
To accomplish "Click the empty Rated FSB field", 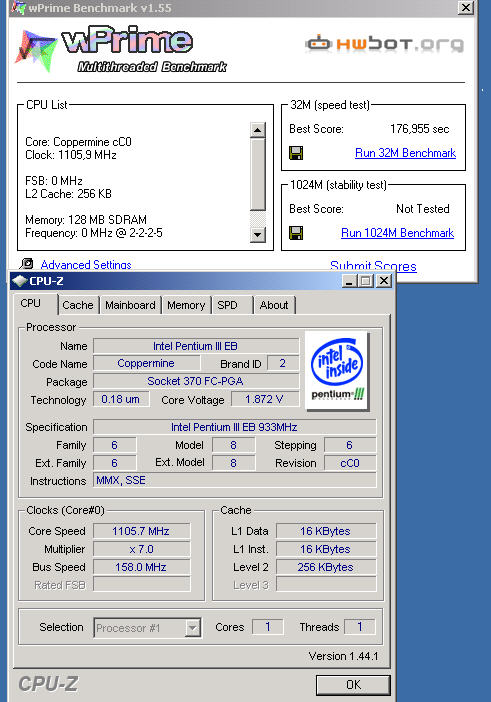I will tap(141, 585).
